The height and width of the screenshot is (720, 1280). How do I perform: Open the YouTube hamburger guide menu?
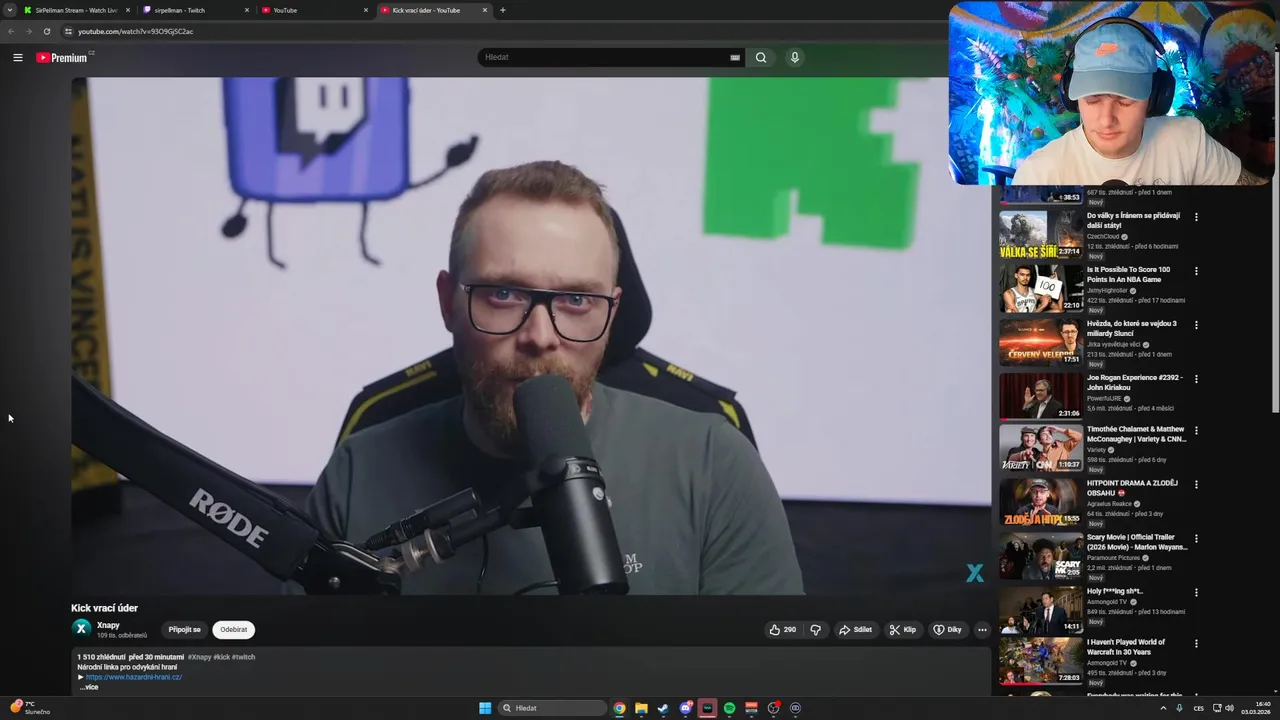coord(18,57)
